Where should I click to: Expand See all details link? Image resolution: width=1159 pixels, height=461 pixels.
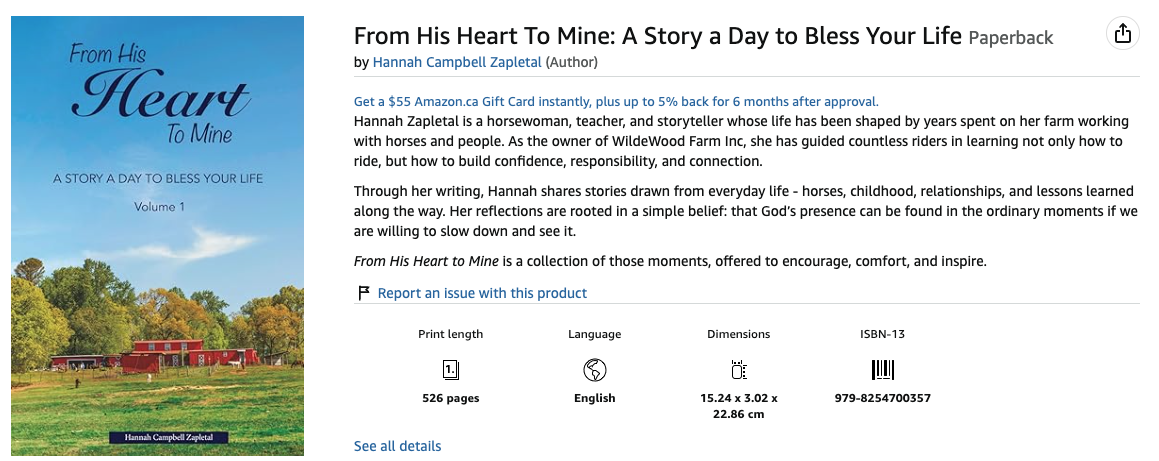[x=397, y=446]
